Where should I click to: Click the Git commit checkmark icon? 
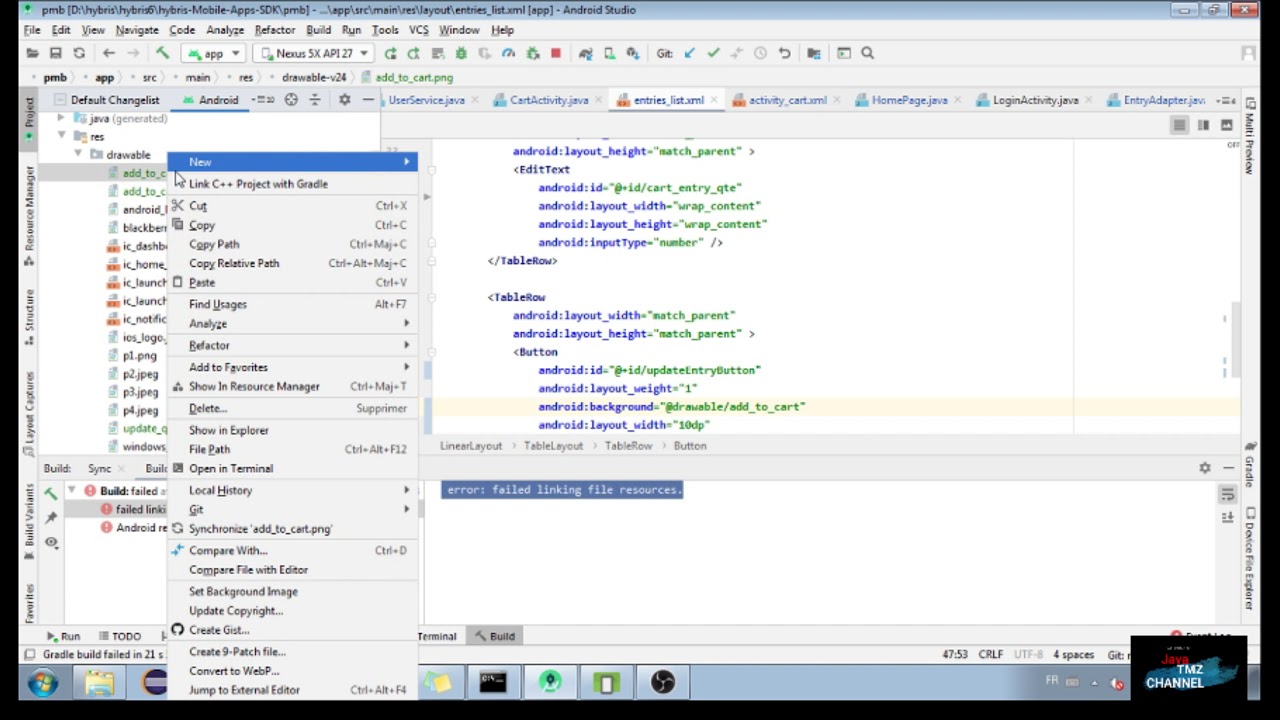pyautogui.click(x=713, y=53)
